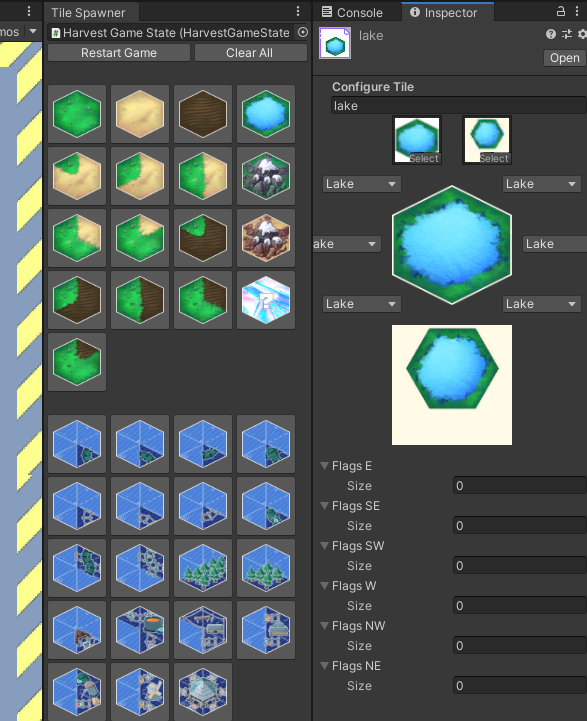The height and width of the screenshot is (721, 587).
Task: Select the green snowy mountain tile
Action: pyautogui.click(x=266, y=176)
